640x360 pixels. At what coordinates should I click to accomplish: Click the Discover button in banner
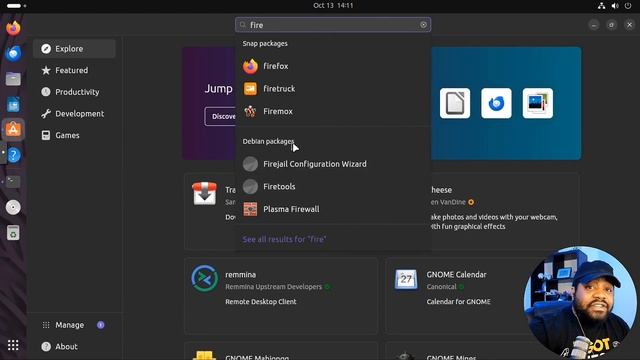click(x=221, y=117)
